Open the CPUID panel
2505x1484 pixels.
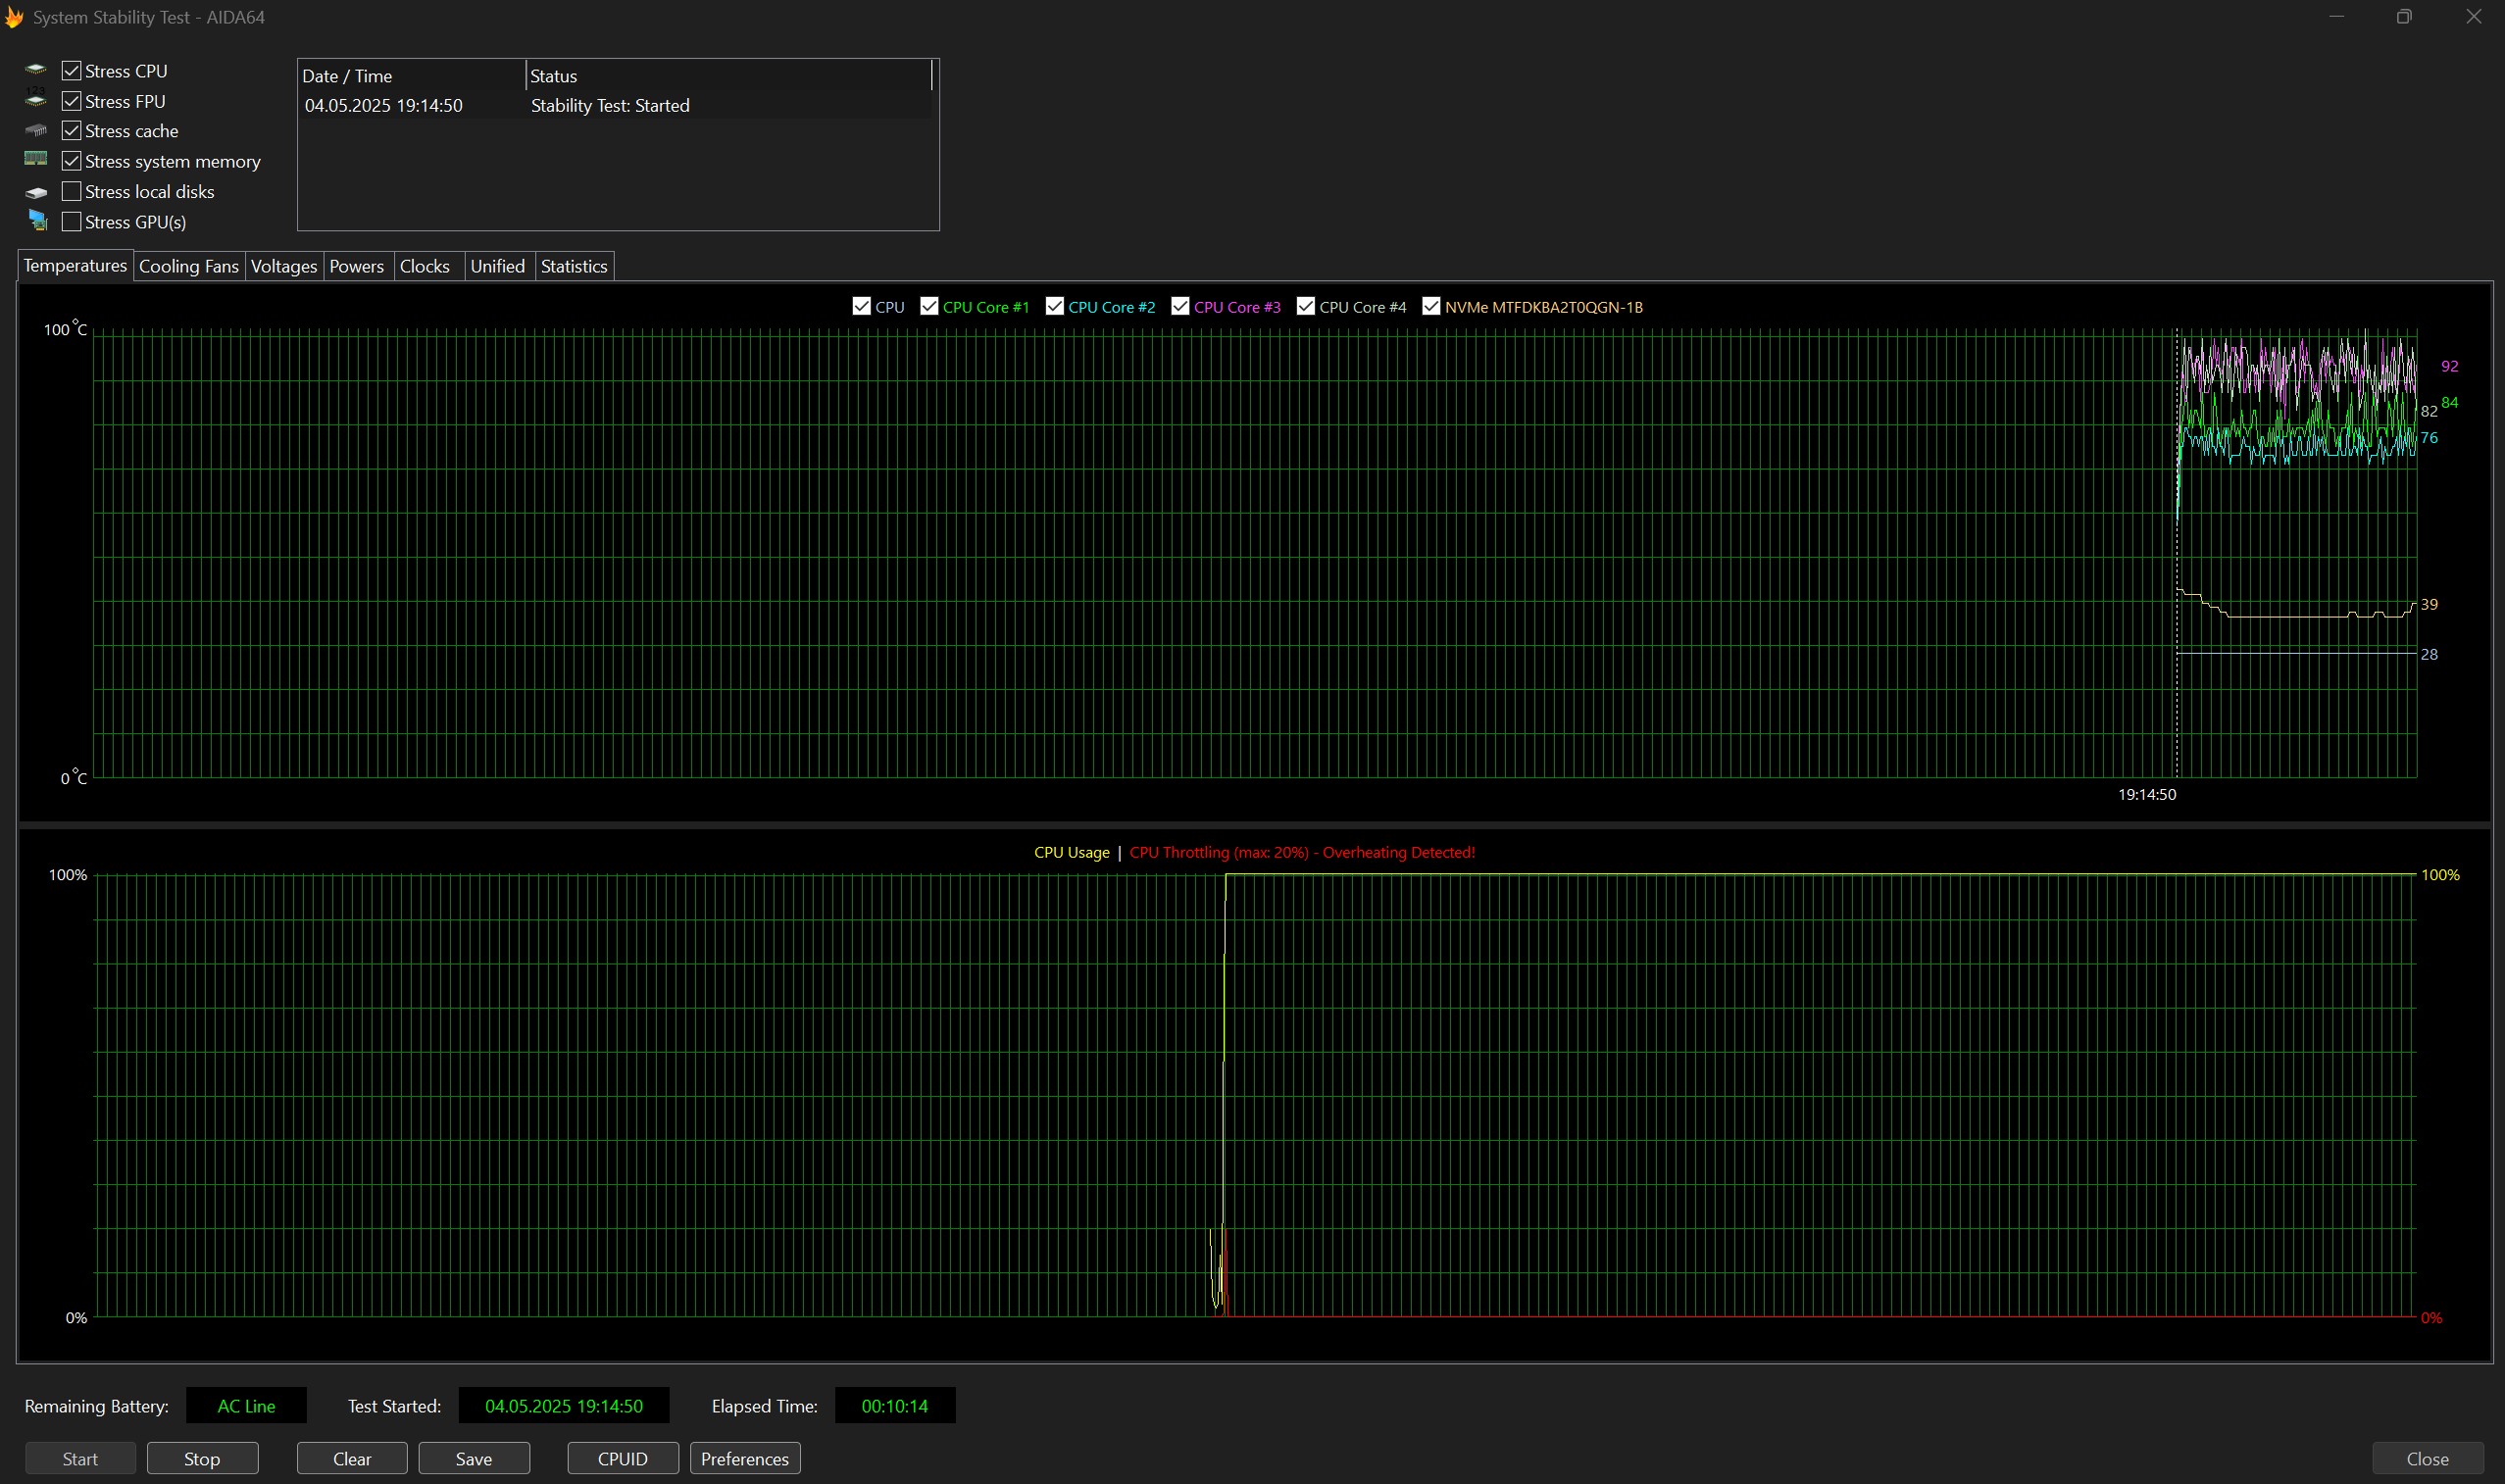point(622,1458)
